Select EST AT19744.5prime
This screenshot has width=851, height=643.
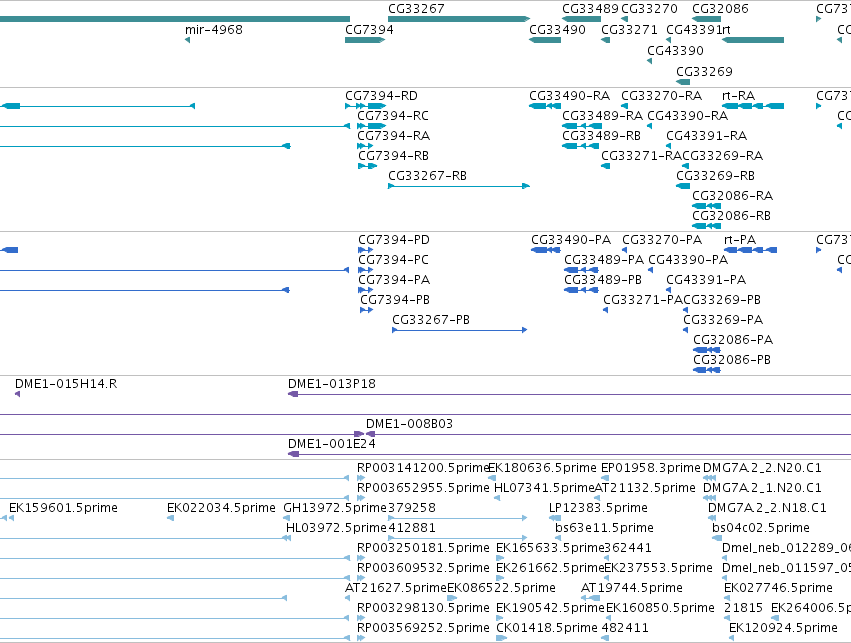[632, 589]
